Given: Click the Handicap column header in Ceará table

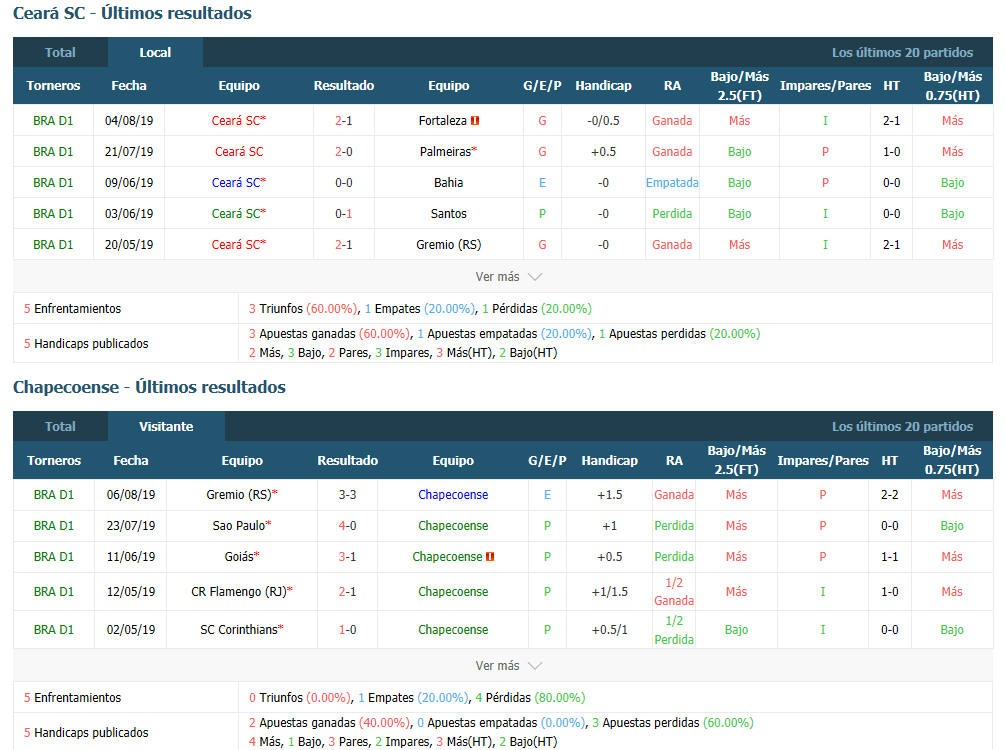Looking at the screenshot, I should pyautogui.click(x=603, y=85).
